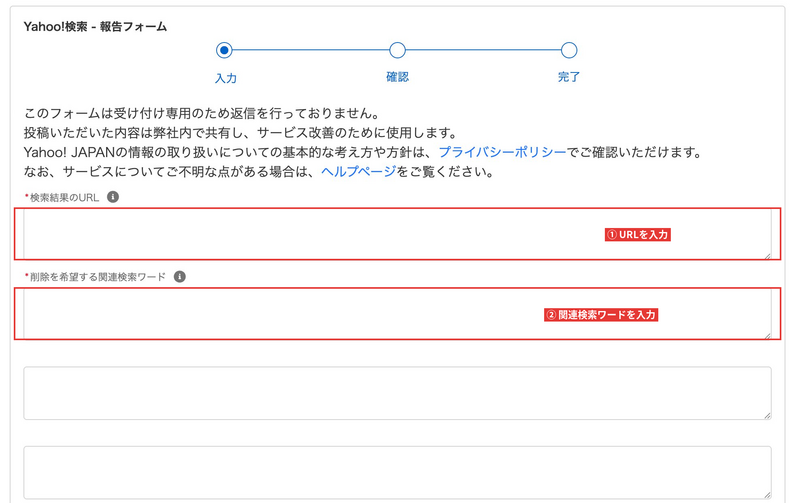The width and height of the screenshot is (800, 503).
Task: Grab resize handle of third text area
Action: [x=767, y=416]
